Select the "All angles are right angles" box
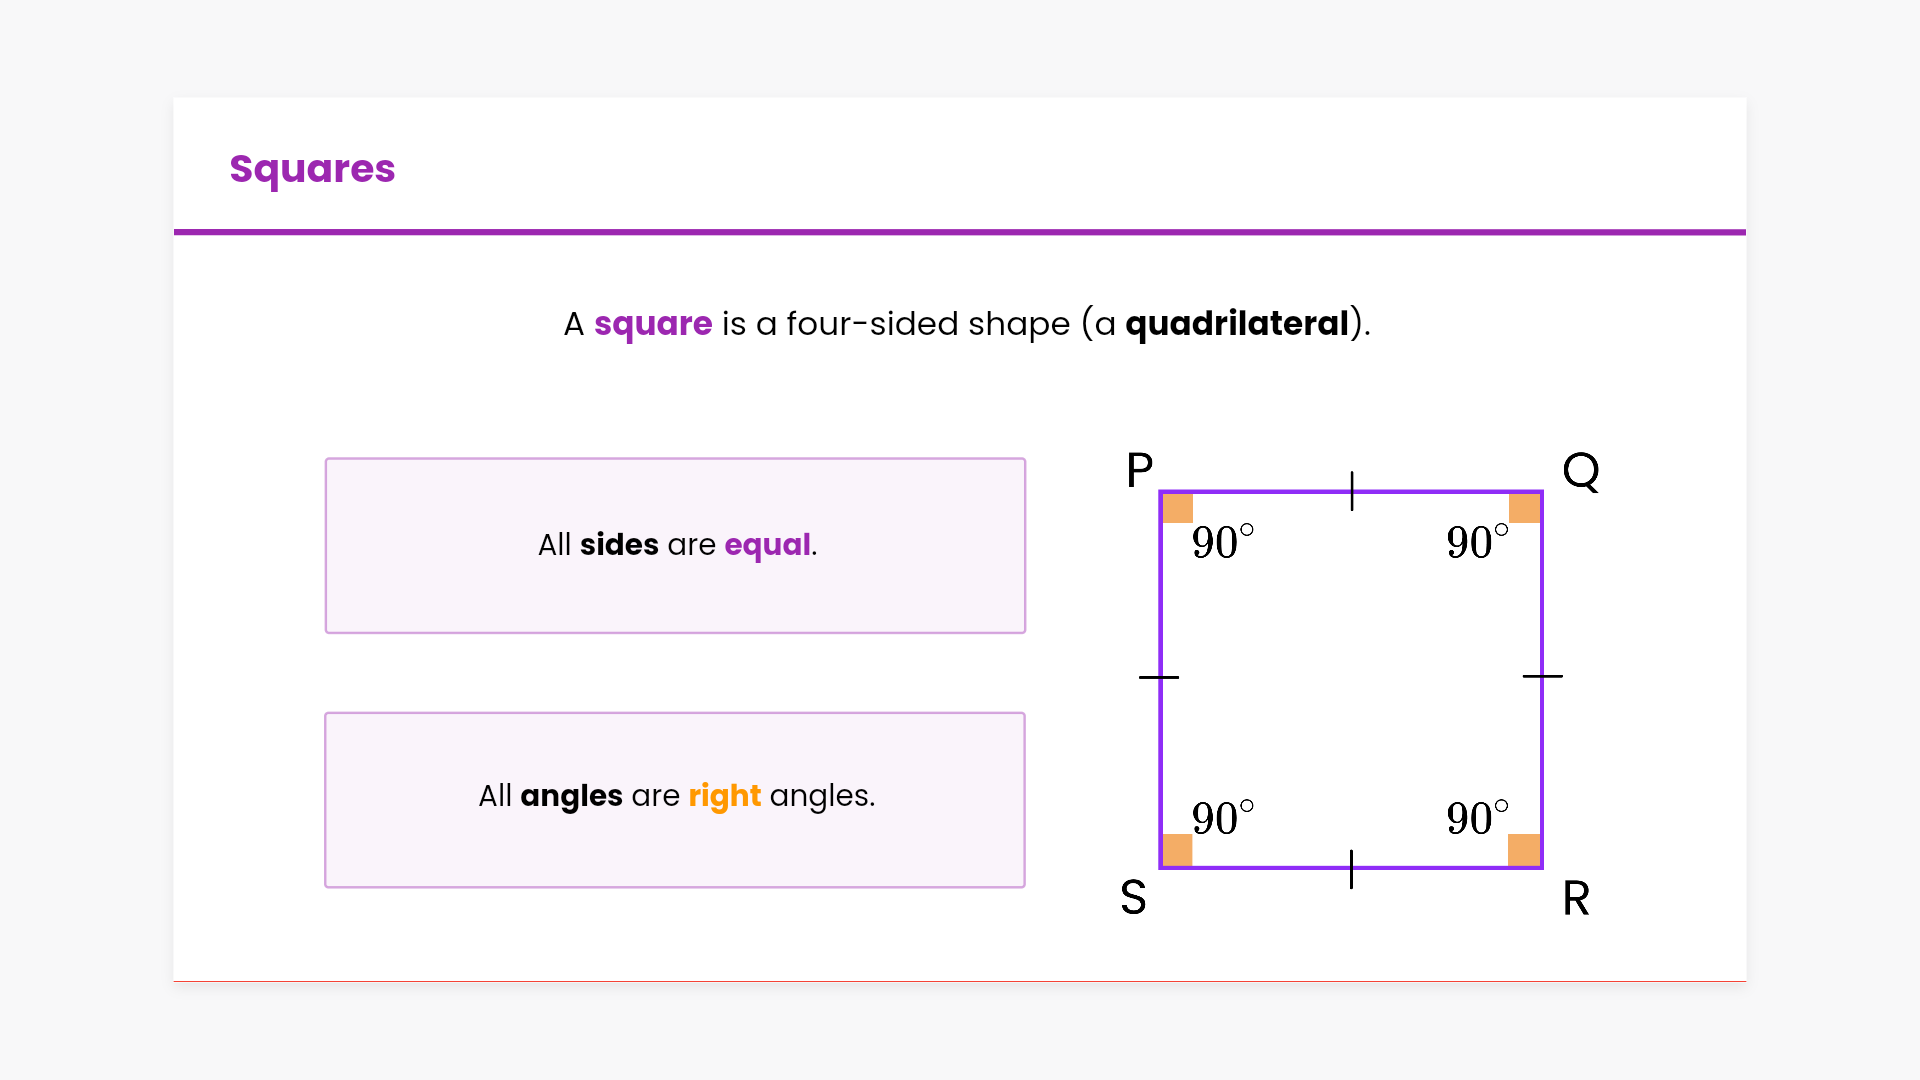The width and height of the screenshot is (1920, 1080). [675, 799]
